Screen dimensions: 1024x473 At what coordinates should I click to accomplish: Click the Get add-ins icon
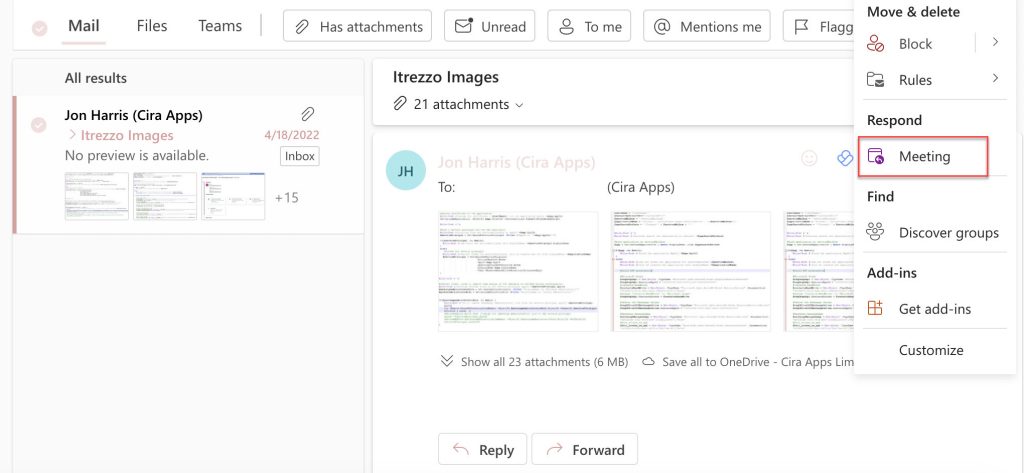[876, 309]
